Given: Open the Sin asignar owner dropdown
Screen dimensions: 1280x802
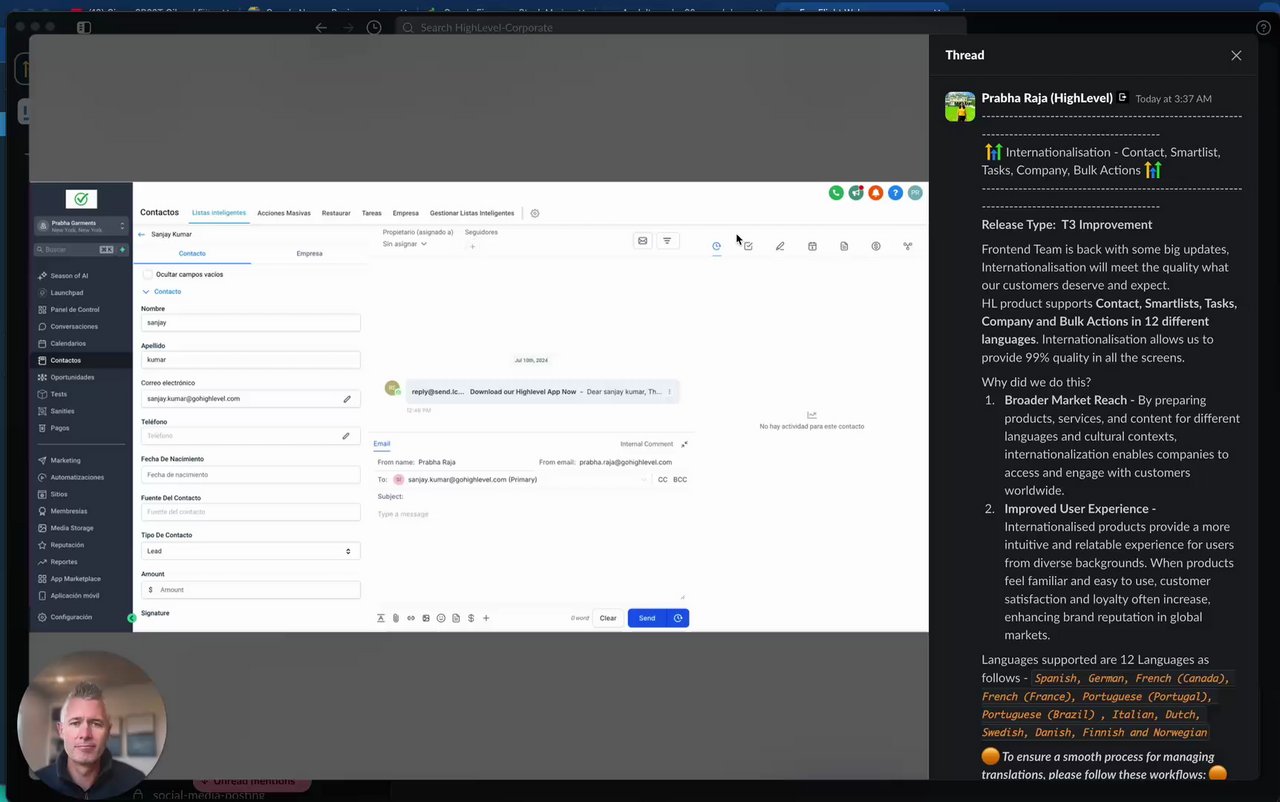Looking at the screenshot, I should (x=405, y=244).
